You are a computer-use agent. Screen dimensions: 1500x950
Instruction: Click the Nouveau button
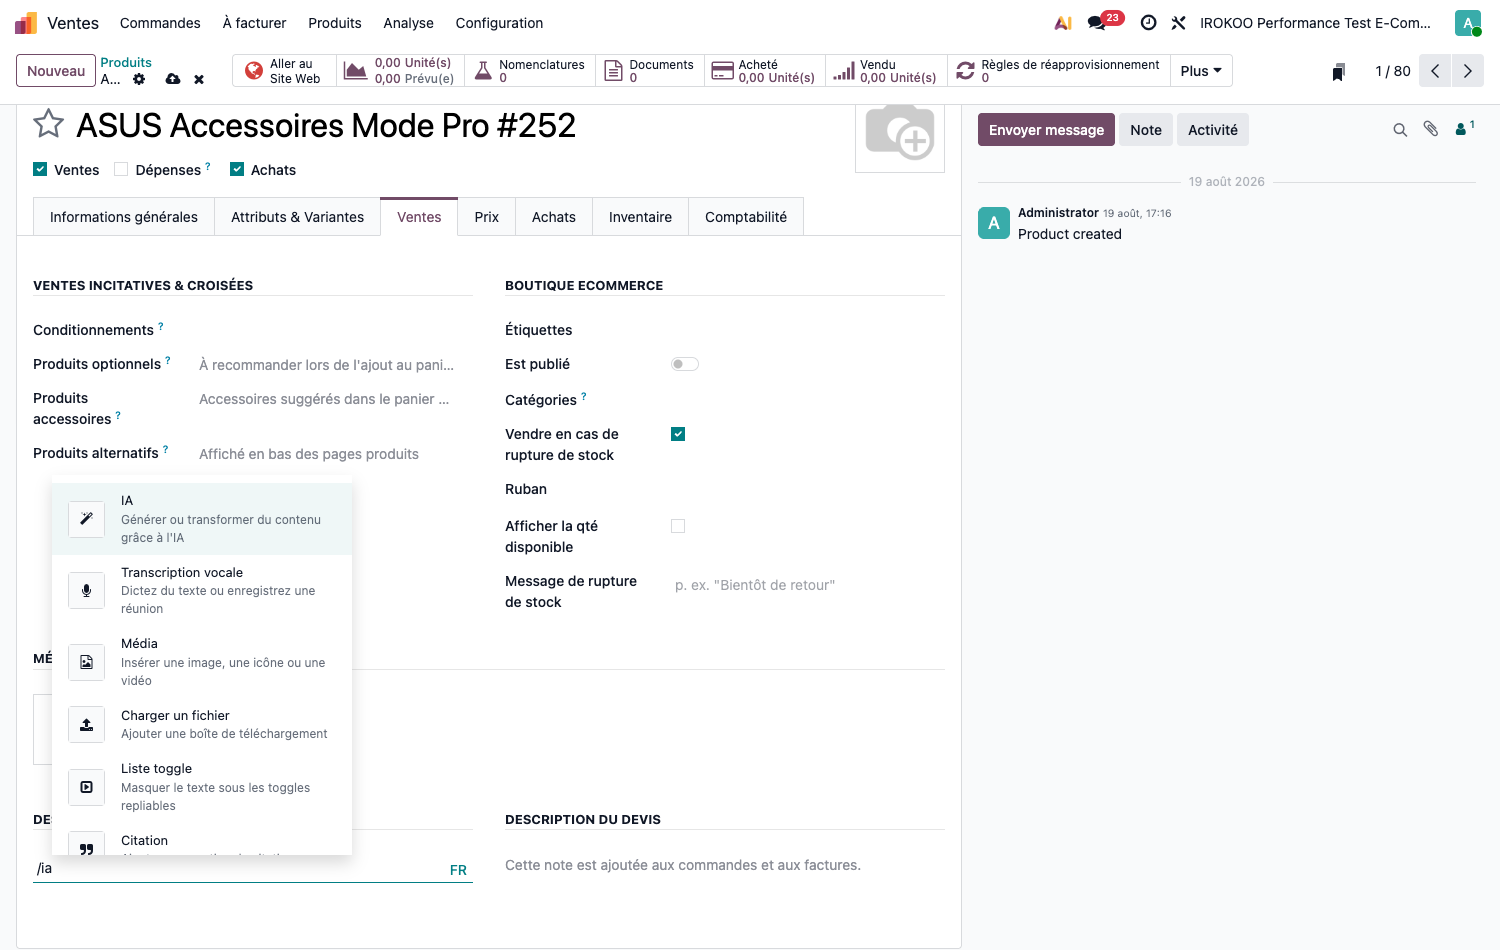pyautogui.click(x=56, y=71)
